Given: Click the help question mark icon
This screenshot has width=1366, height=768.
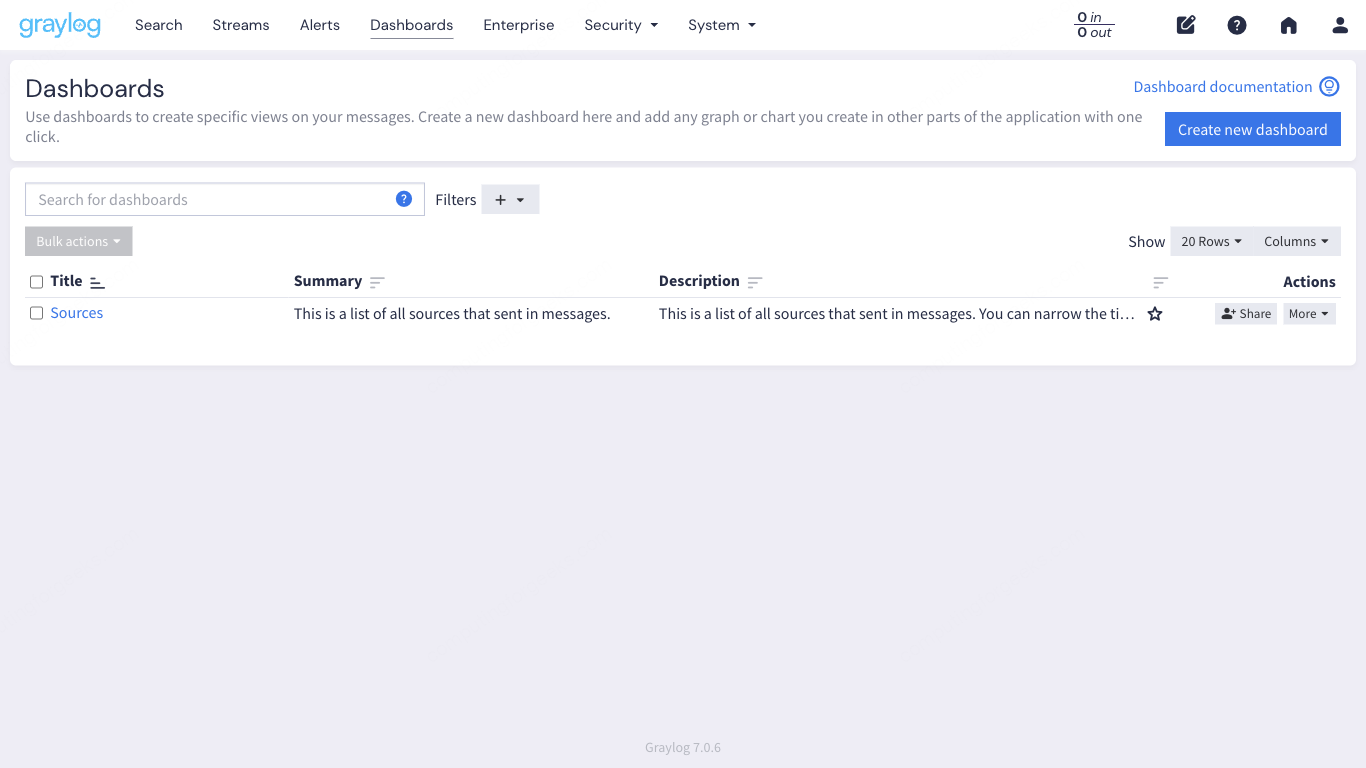Looking at the screenshot, I should pos(1237,25).
